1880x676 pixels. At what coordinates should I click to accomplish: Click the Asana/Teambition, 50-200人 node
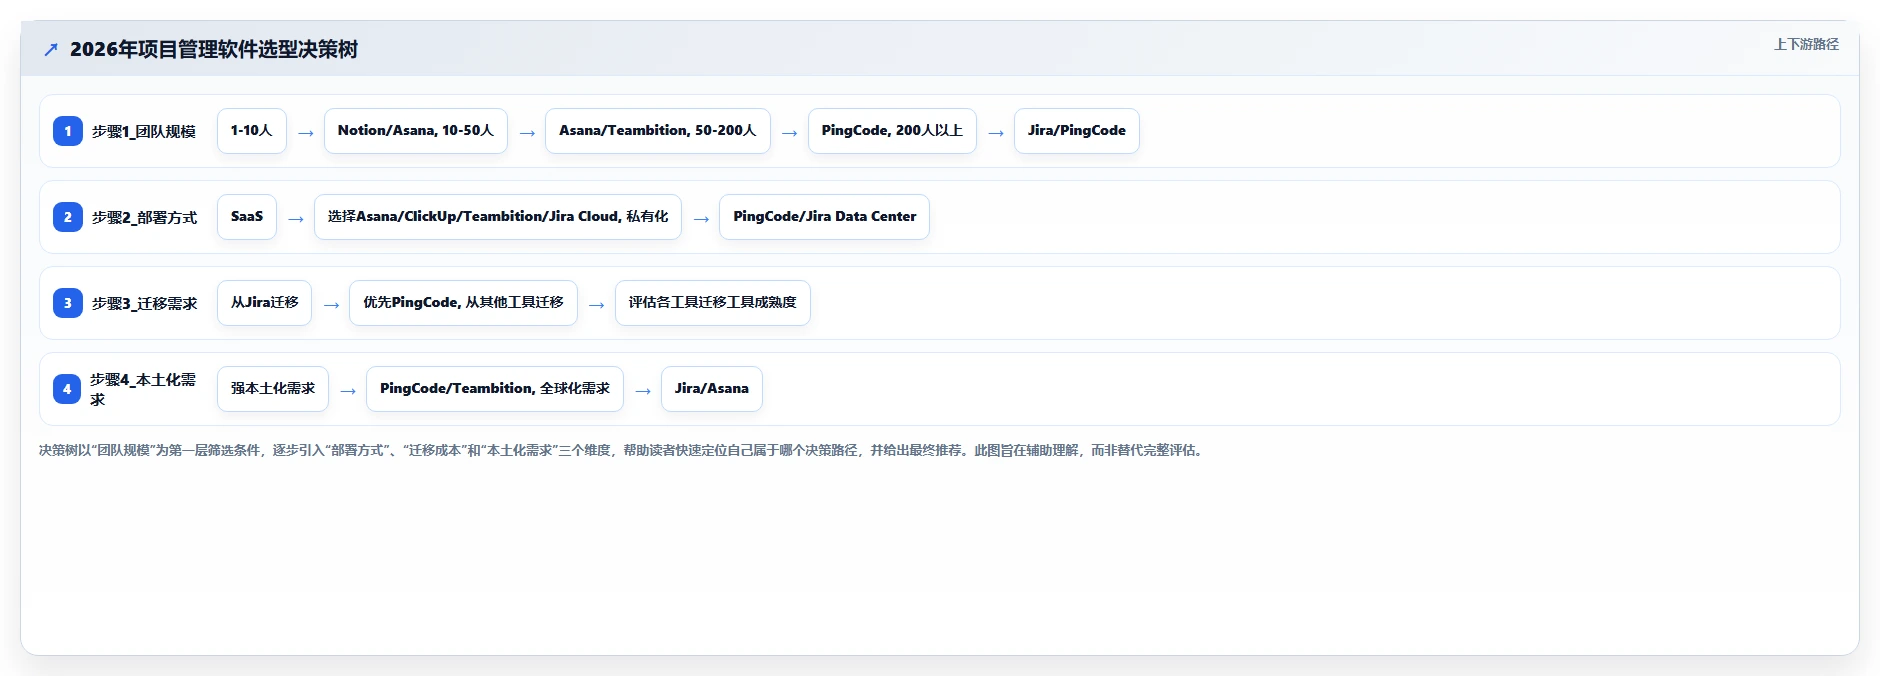658,131
